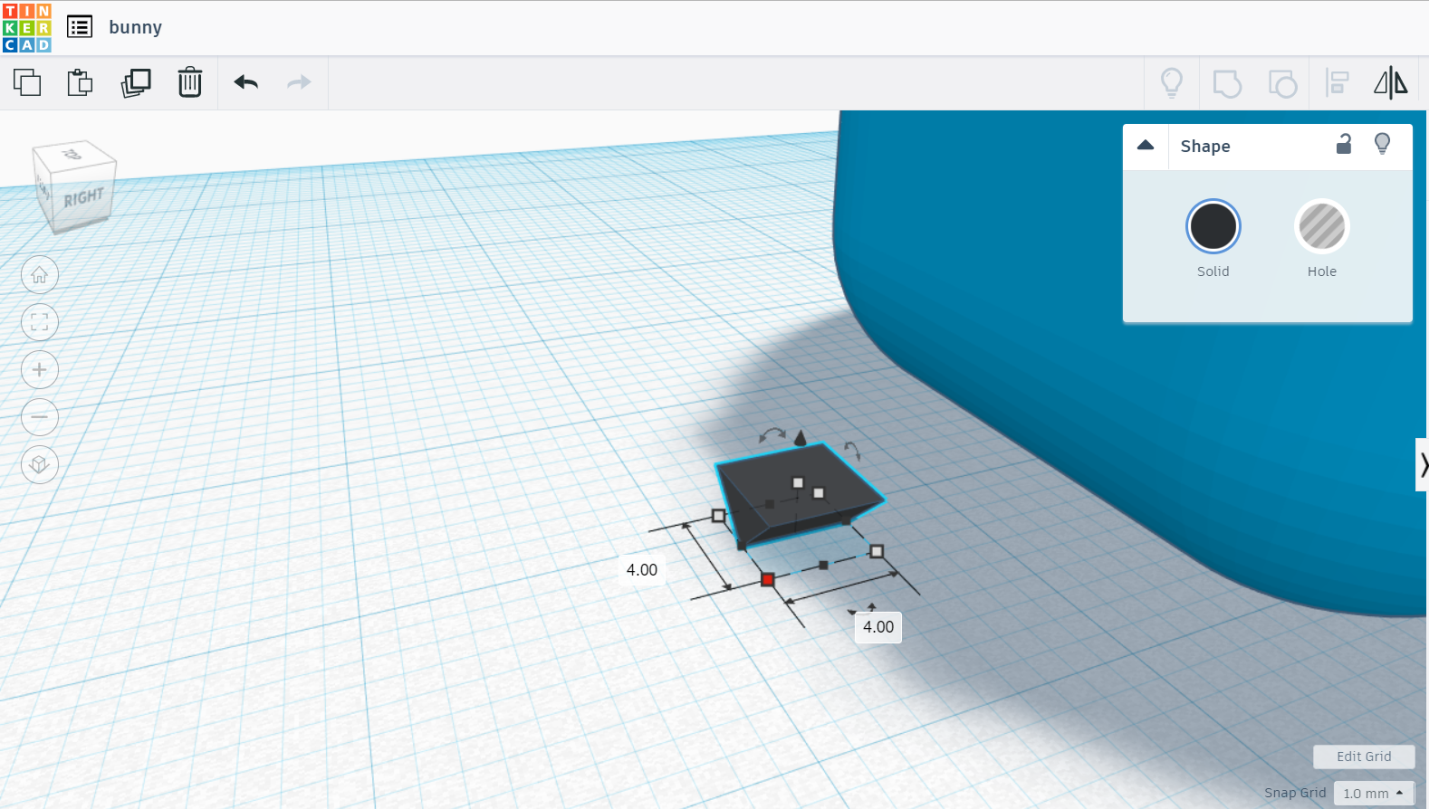The height and width of the screenshot is (809, 1429).
Task: Click the Show all lightbulb icon in the toolbar
Action: [x=1171, y=82]
